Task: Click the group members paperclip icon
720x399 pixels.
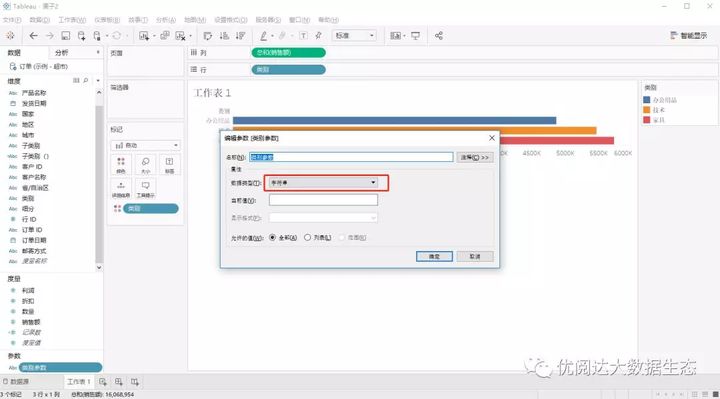Action: [282, 35]
